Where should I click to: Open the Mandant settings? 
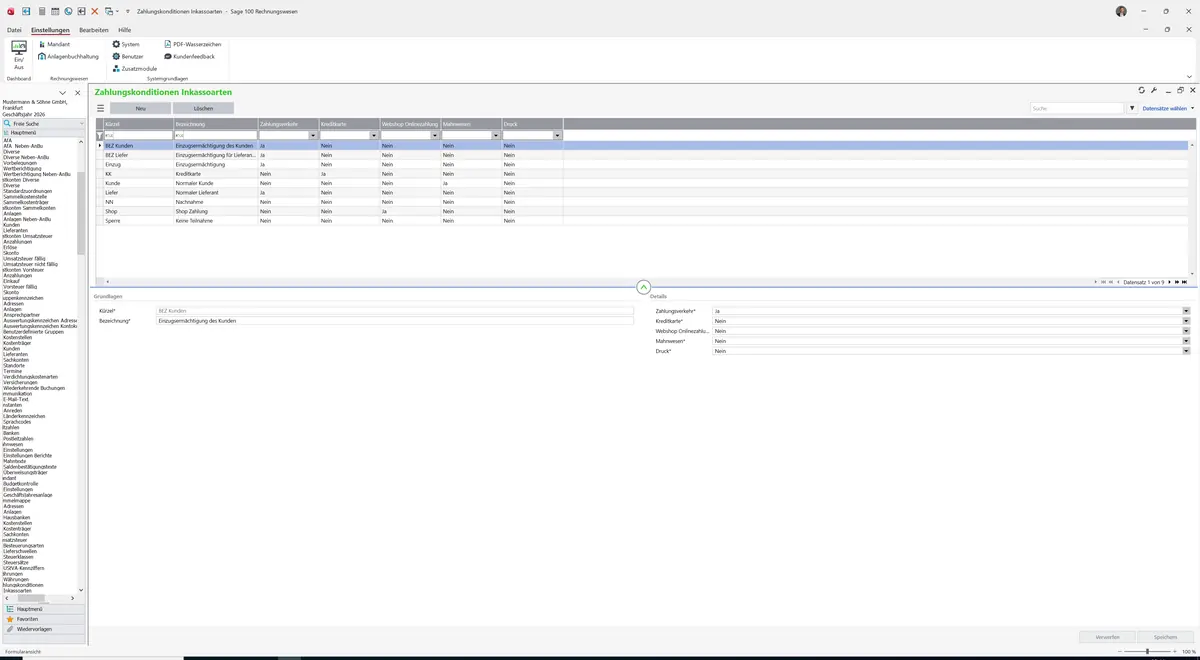[x=54, y=45]
